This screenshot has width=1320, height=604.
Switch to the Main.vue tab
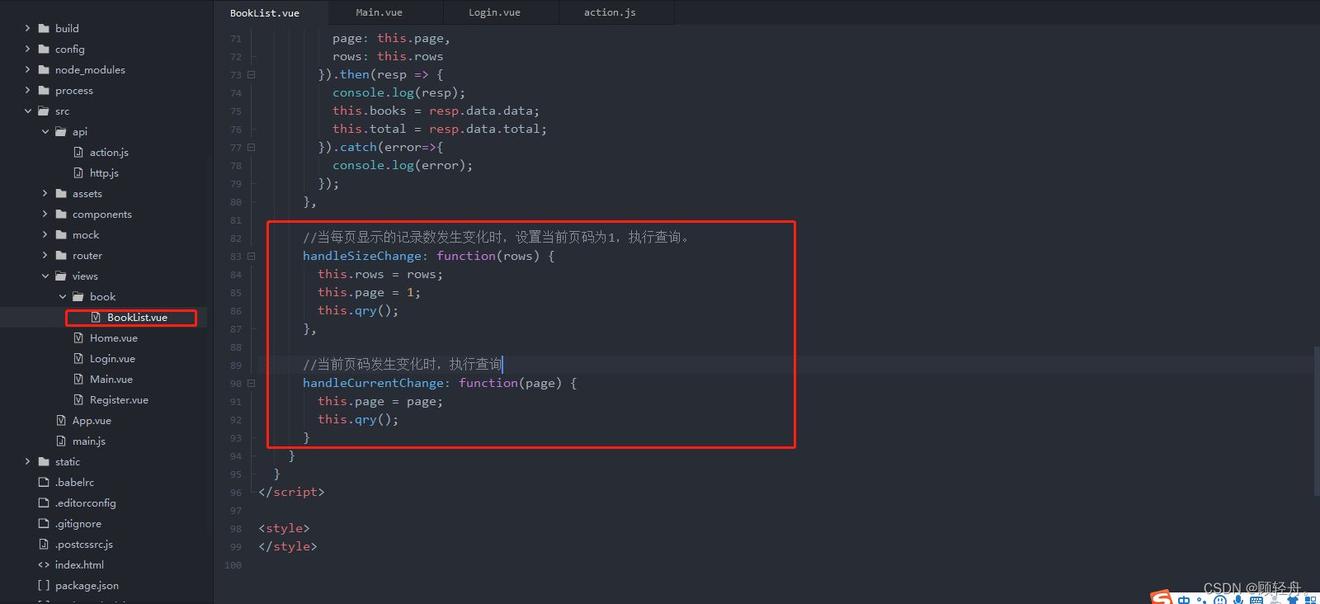tap(379, 12)
